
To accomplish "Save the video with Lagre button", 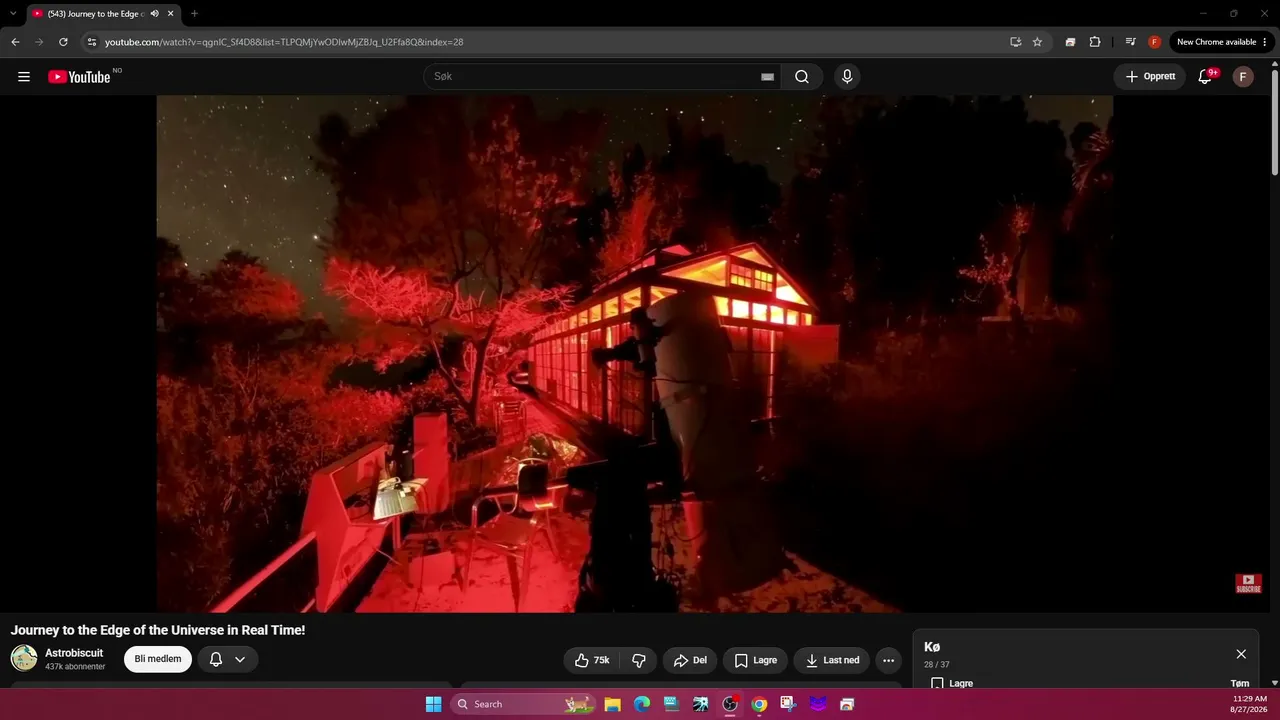I will coord(755,660).
